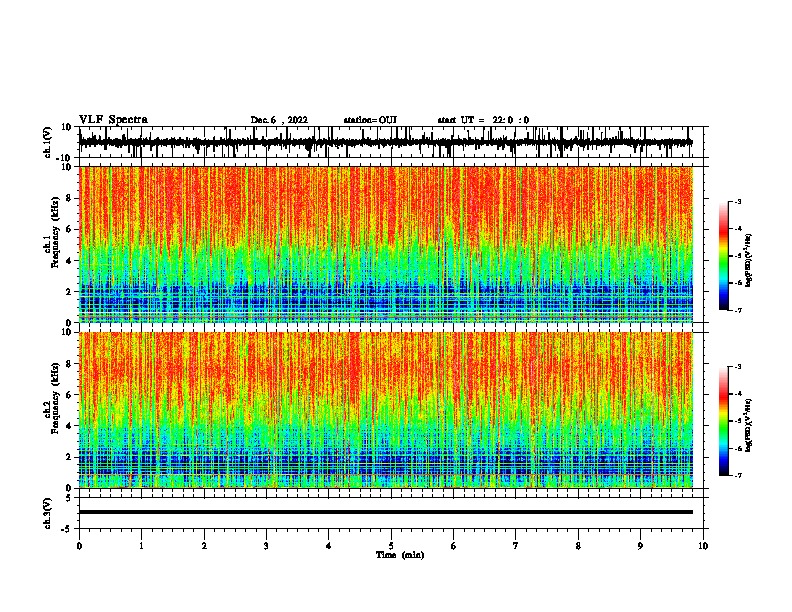Image resolution: width=792 pixels, height=612 pixels.
Task: Click time axis tick label "5"
Action: (x=391, y=546)
